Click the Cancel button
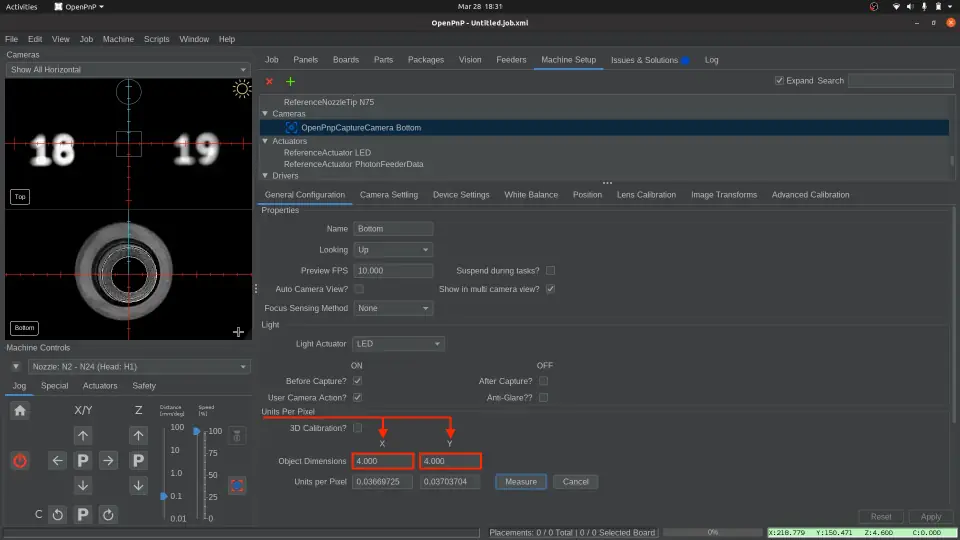This screenshot has height=540, width=960. (x=575, y=482)
